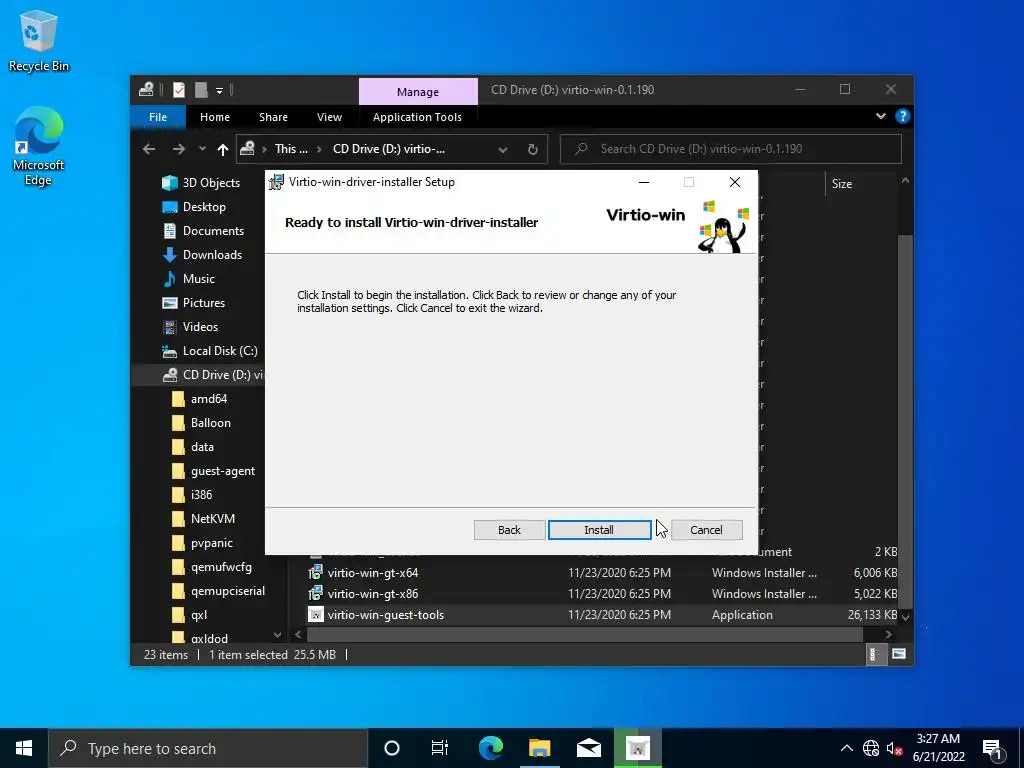Open Recycle Bin on desktop

pos(39,41)
